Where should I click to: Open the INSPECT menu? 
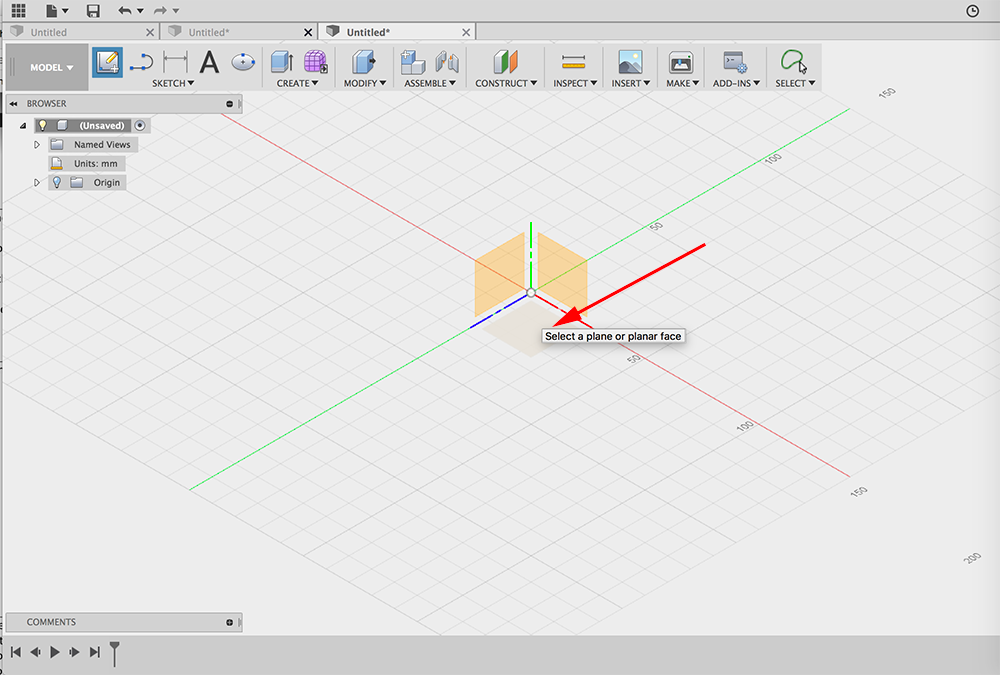(x=575, y=83)
